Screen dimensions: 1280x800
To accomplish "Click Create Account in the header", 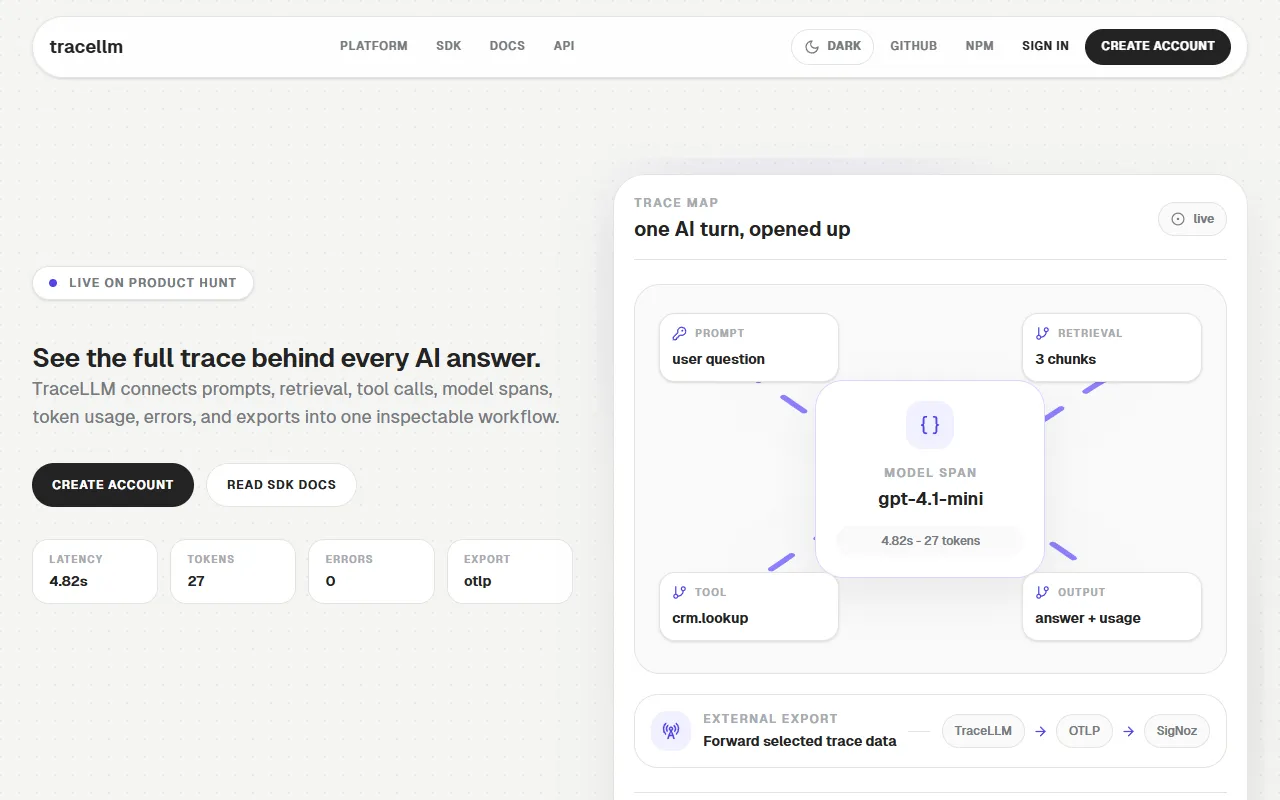I will click(x=1158, y=46).
